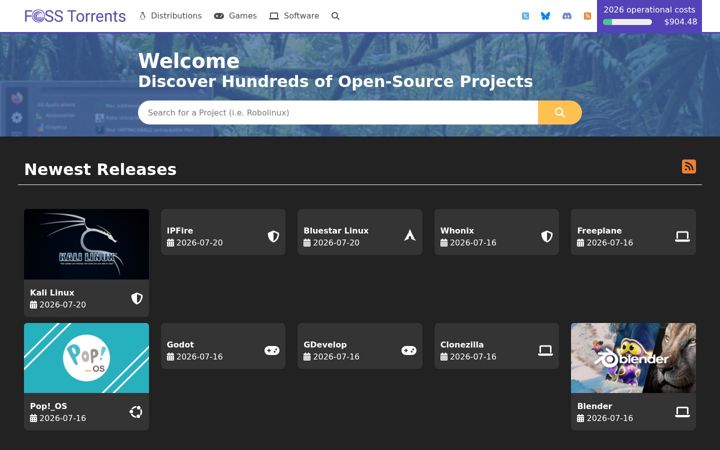The image size is (720, 450).
Task: Click the calendar icon on the Godot card
Action: coord(170,357)
